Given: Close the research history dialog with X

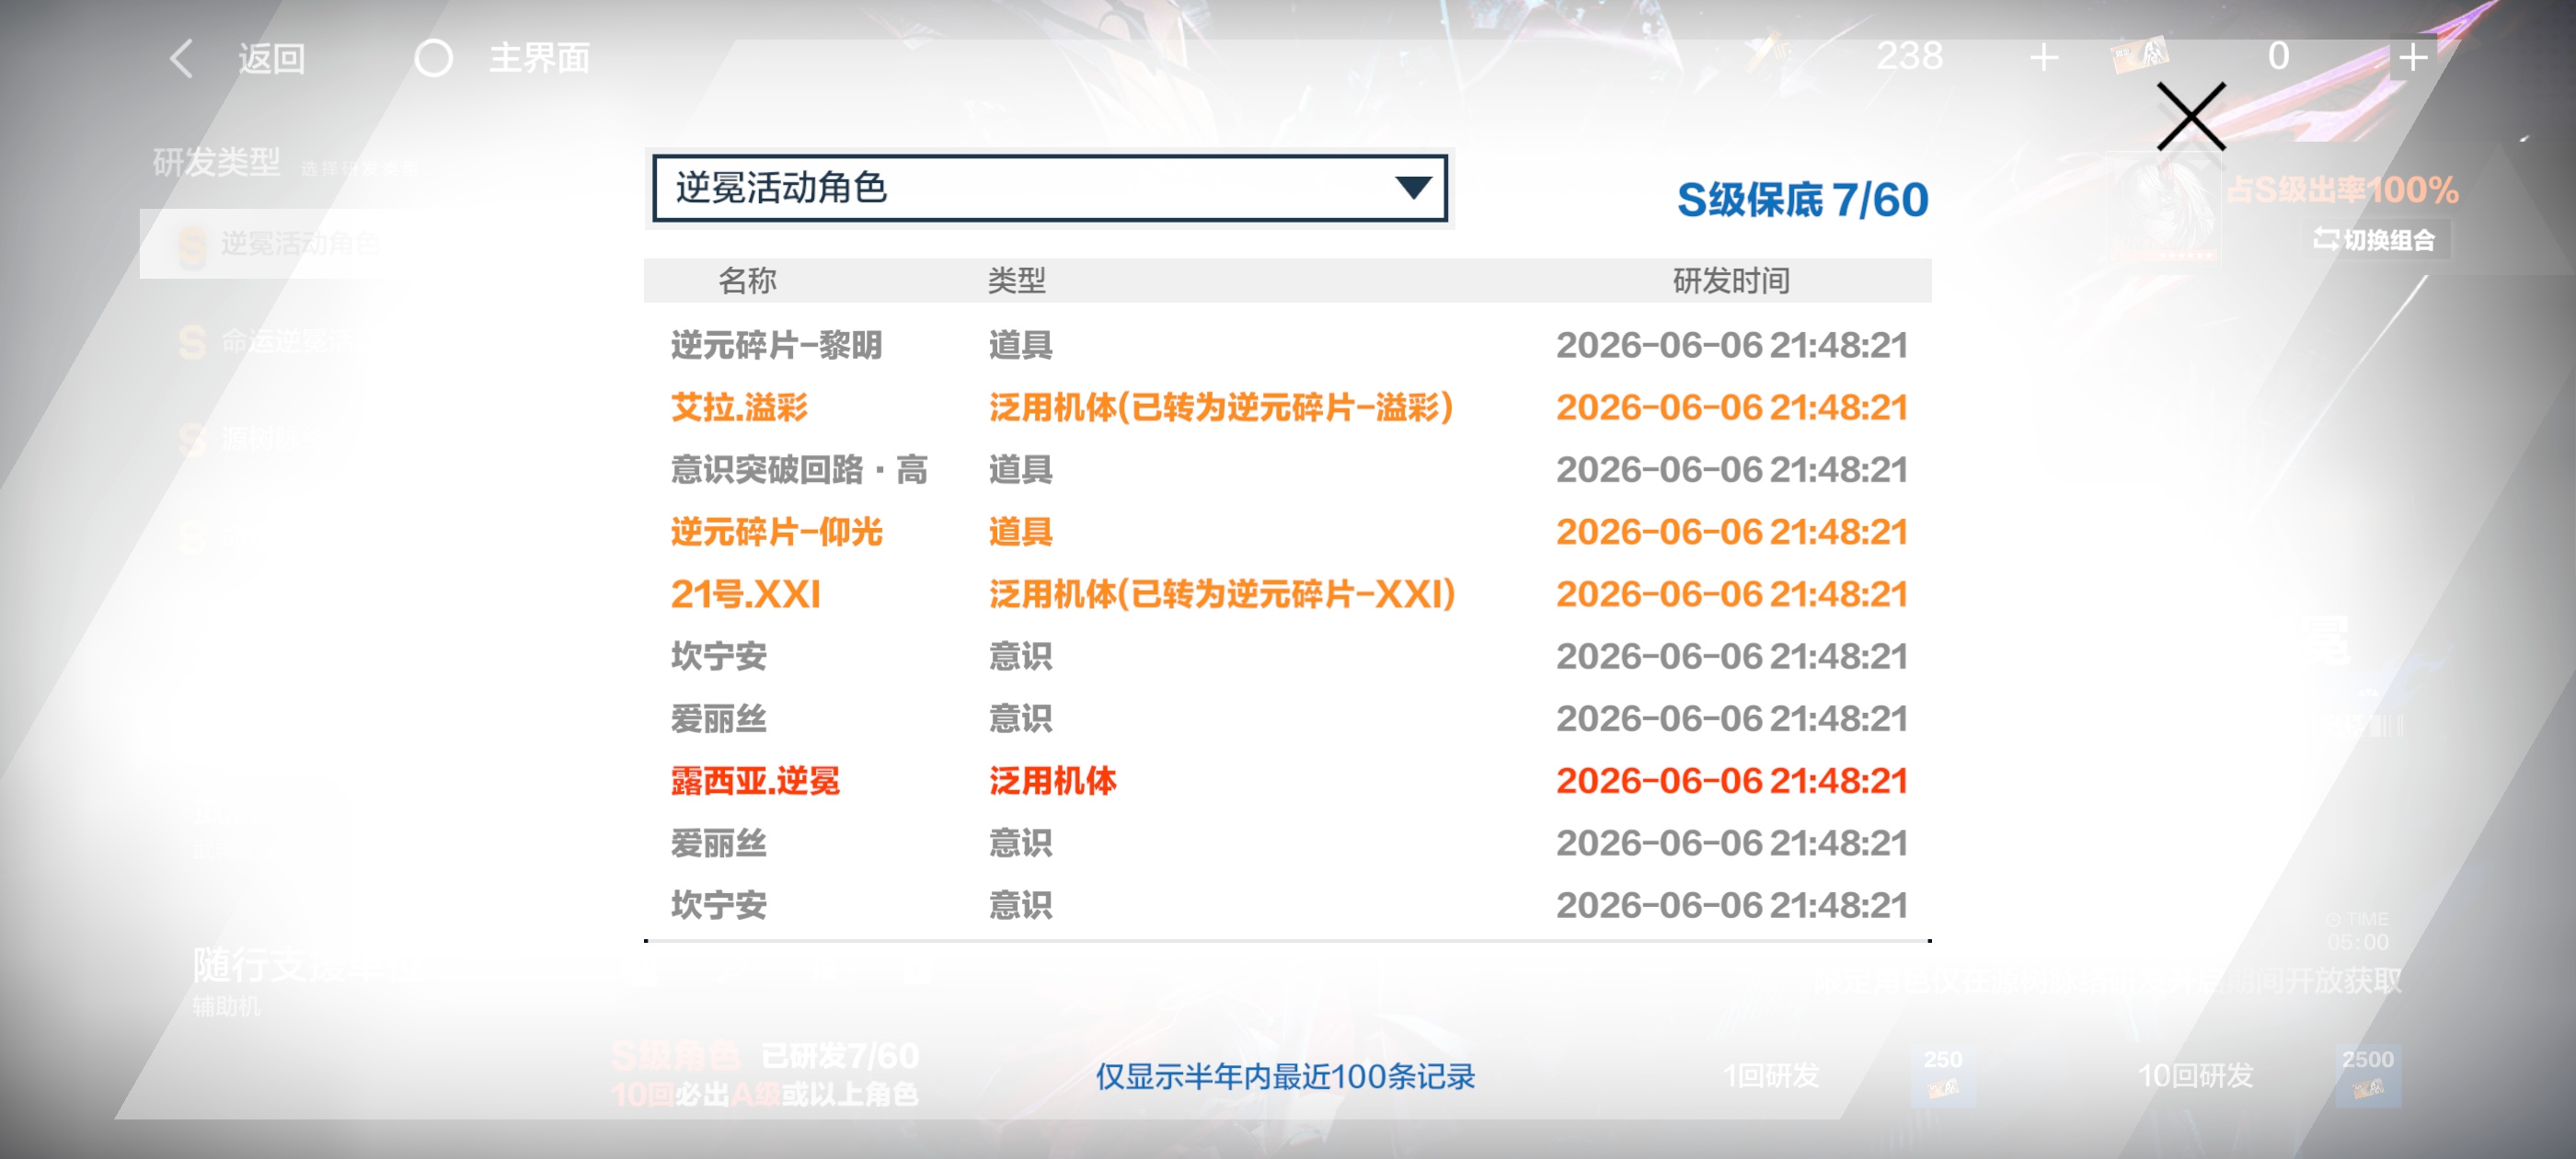Looking at the screenshot, I should click(x=2190, y=116).
